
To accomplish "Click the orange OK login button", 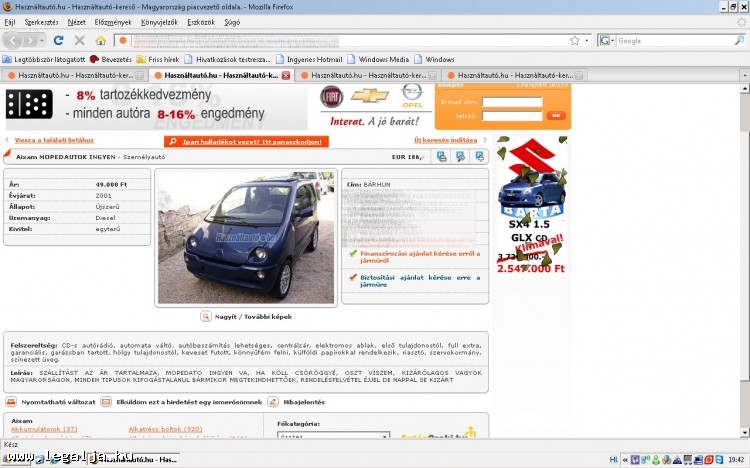I will [x=555, y=116].
